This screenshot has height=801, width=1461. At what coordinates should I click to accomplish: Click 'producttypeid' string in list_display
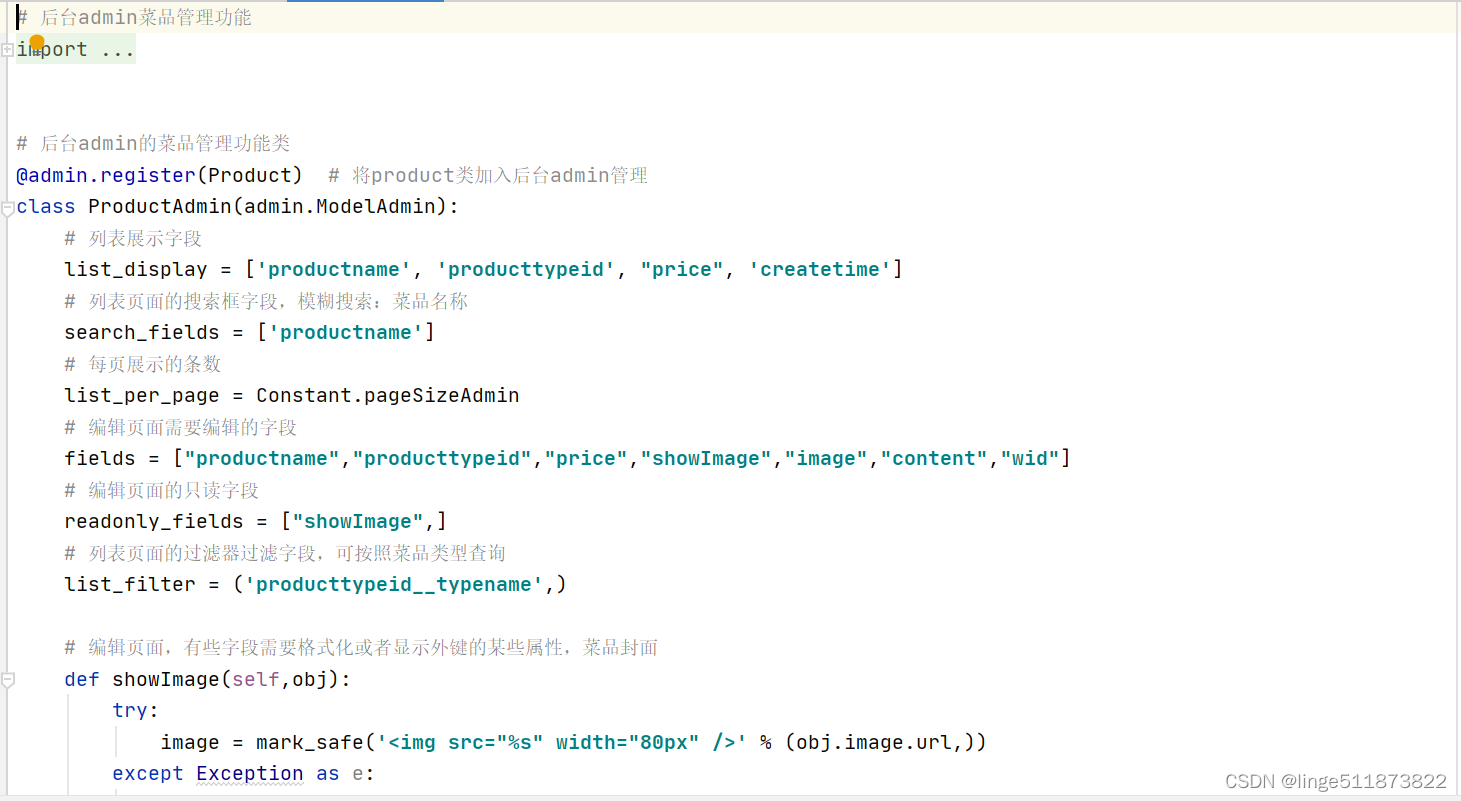point(526,269)
